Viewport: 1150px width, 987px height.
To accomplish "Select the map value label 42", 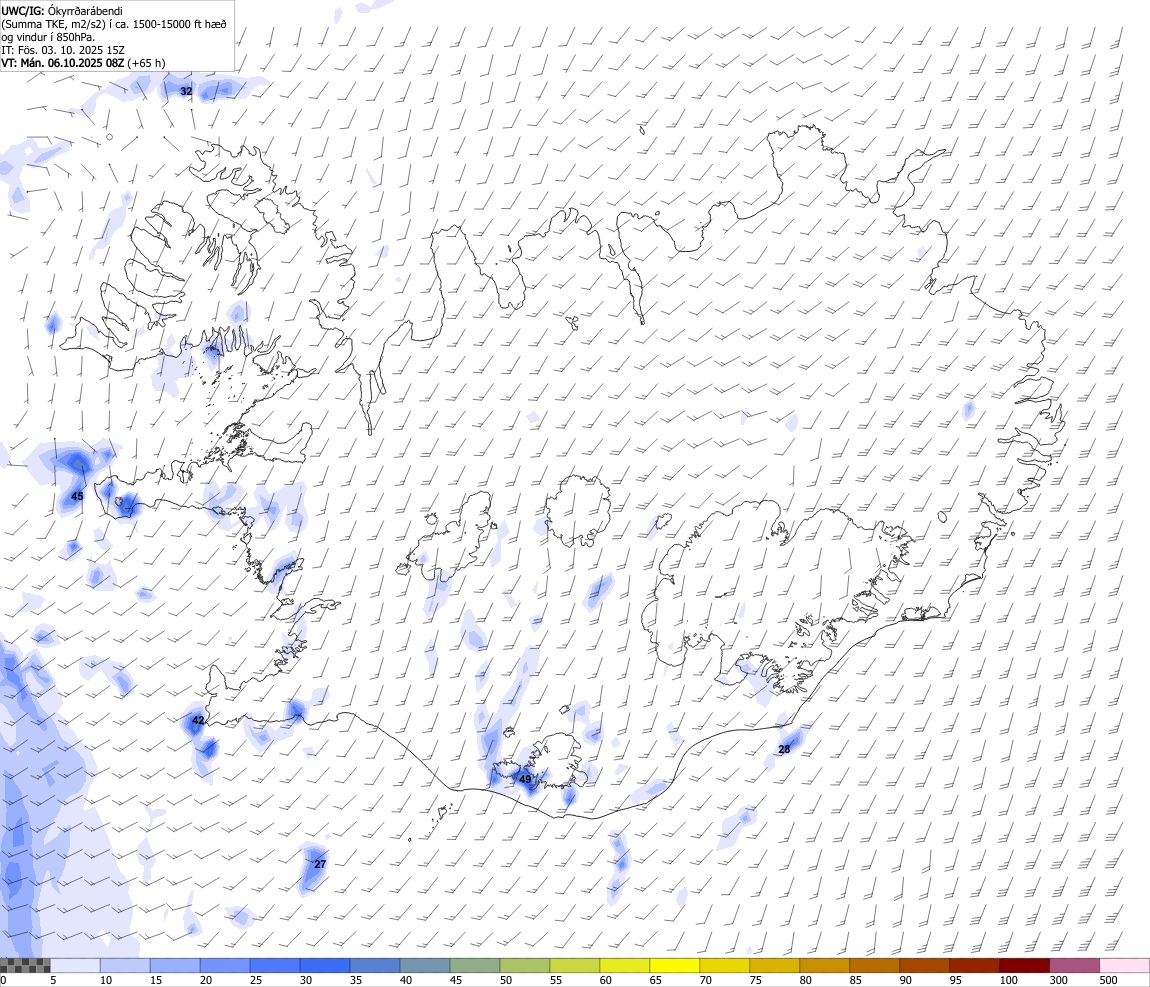I will [x=198, y=720].
